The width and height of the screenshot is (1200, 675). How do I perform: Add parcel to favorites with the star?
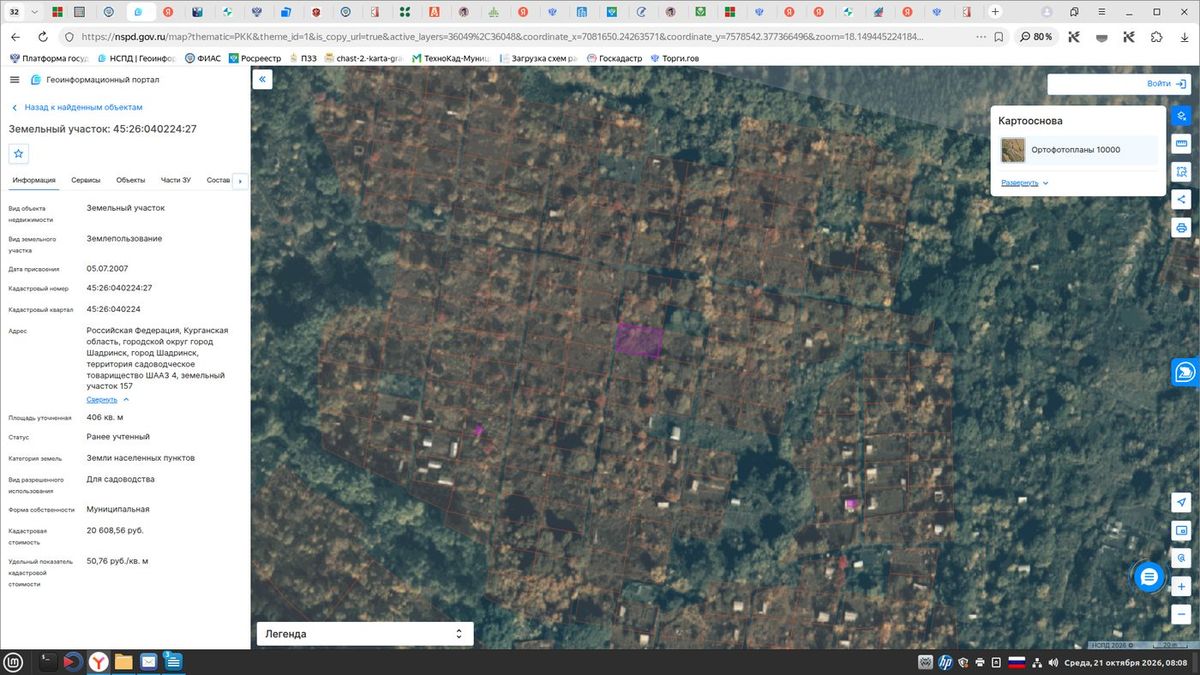[19, 153]
